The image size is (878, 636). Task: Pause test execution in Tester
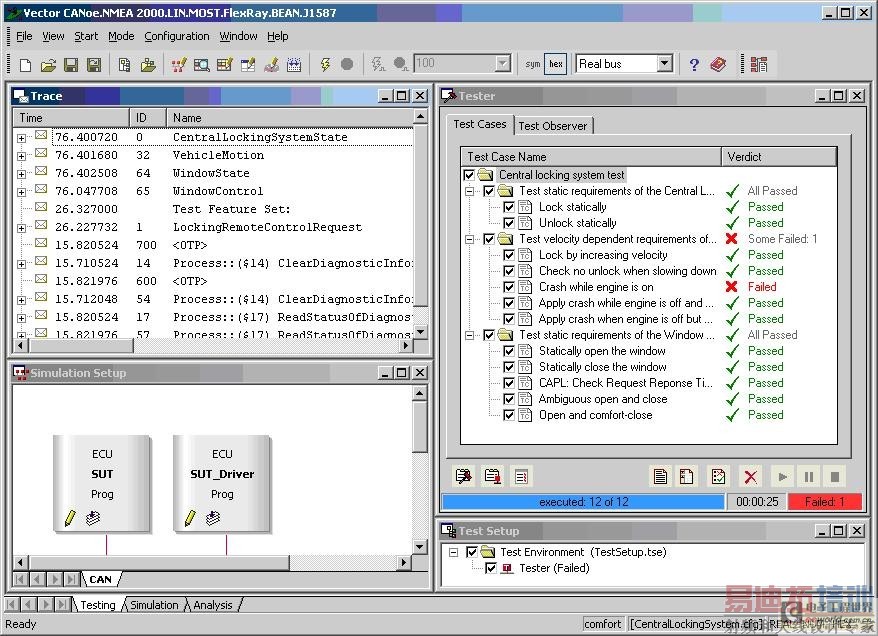coord(809,477)
